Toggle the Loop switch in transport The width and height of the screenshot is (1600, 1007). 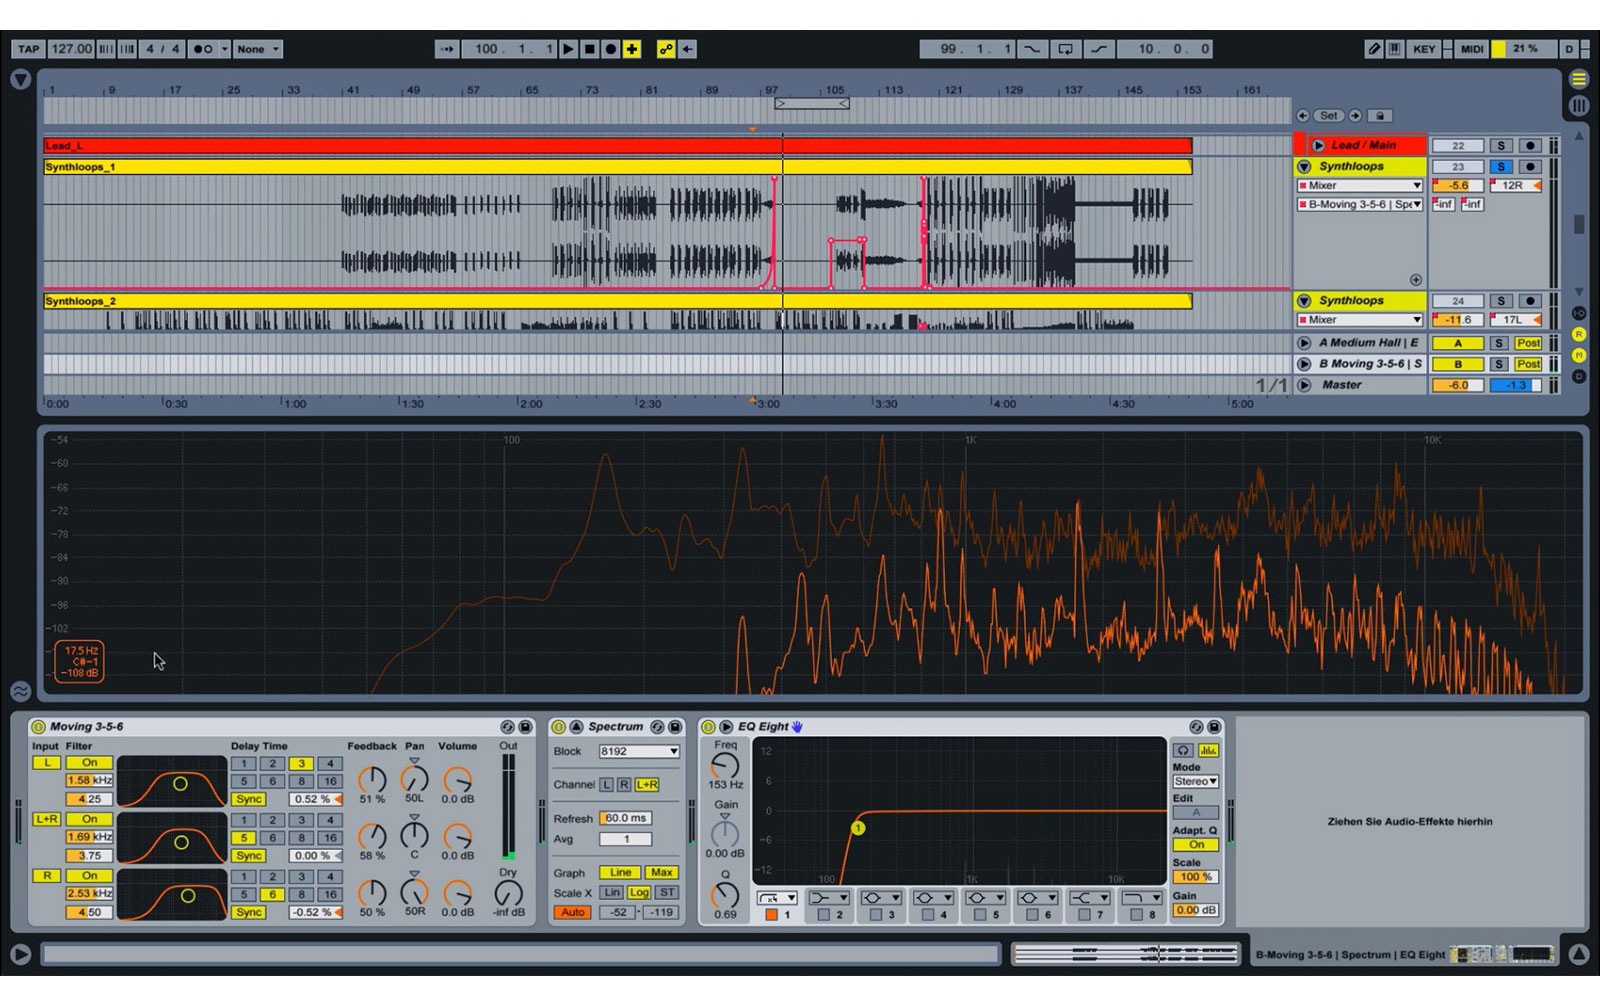[1065, 49]
